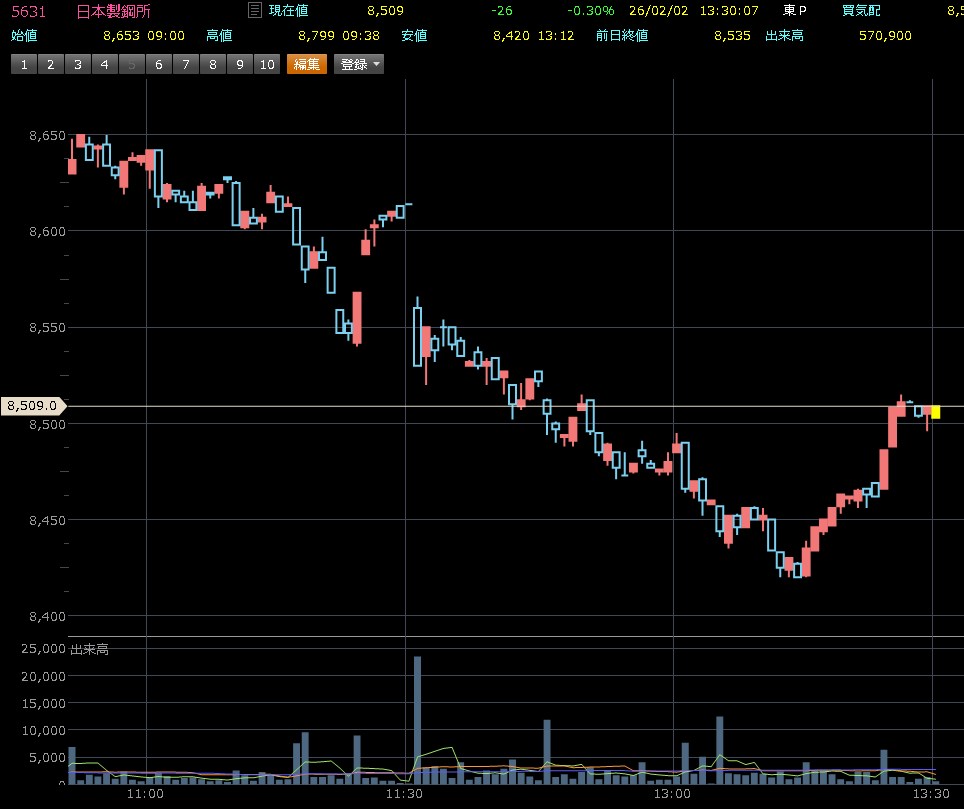Switch to preset tab 6
The width and height of the screenshot is (964, 809).
159,65
